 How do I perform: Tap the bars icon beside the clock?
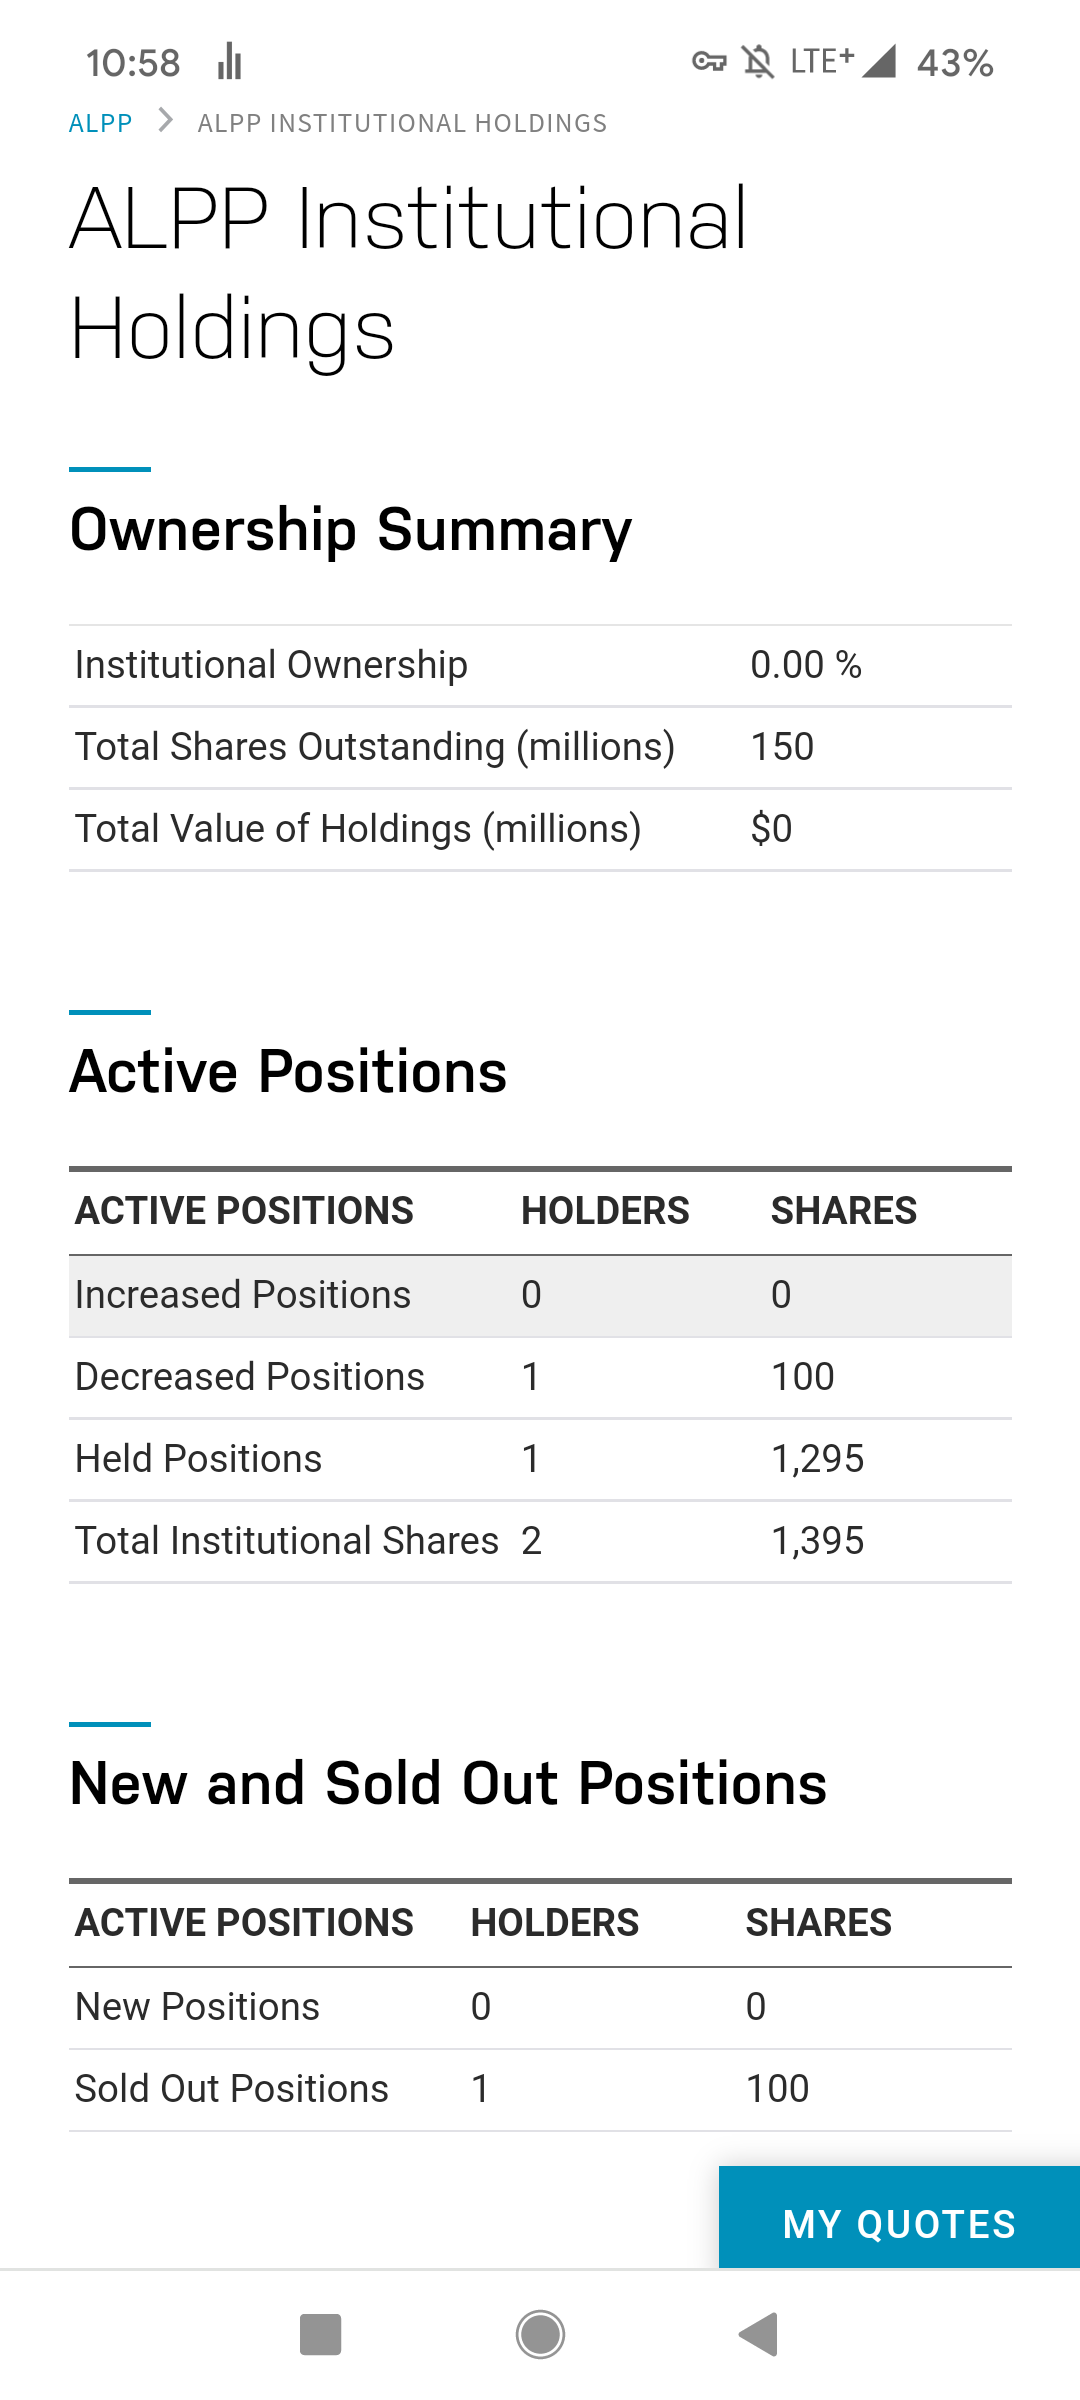(230, 62)
